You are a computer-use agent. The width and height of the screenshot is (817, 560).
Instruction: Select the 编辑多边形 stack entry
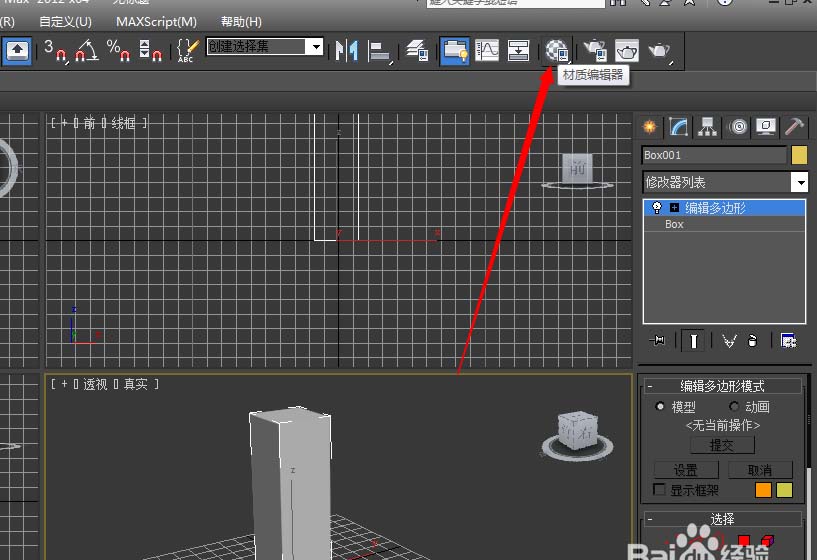(x=725, y=208)
